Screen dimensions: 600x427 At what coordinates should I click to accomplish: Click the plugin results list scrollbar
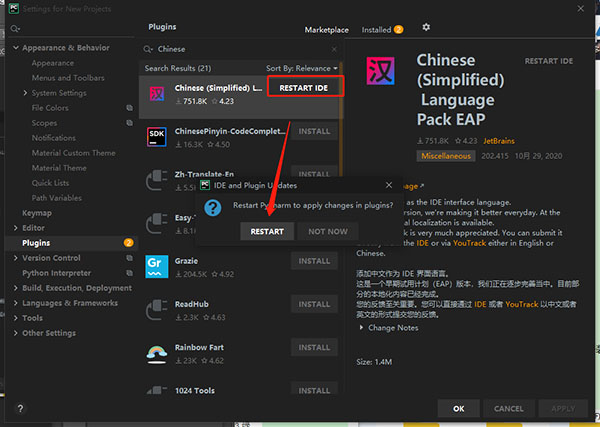(340, 119)
